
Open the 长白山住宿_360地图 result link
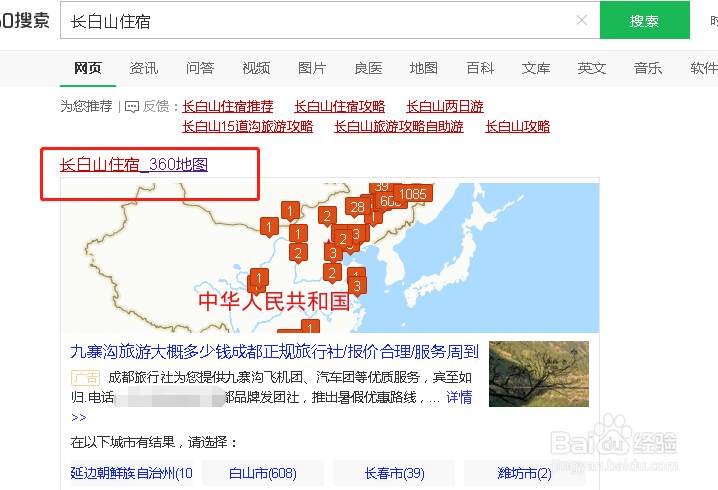click(x=134, y=164)
